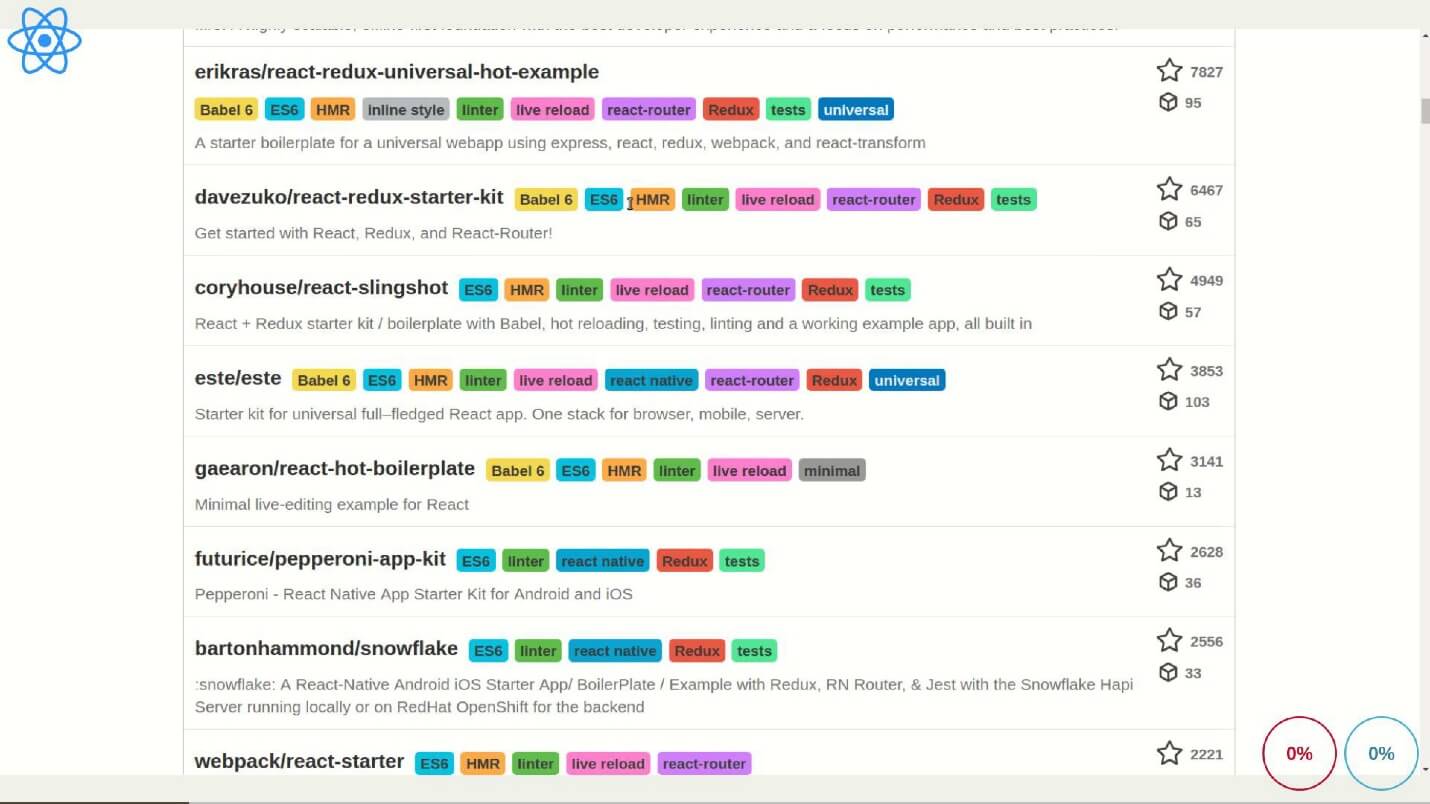Star the bartonhammond/snowflake repo
This screenshot has width=1430, height=804.
[1169, 640]
